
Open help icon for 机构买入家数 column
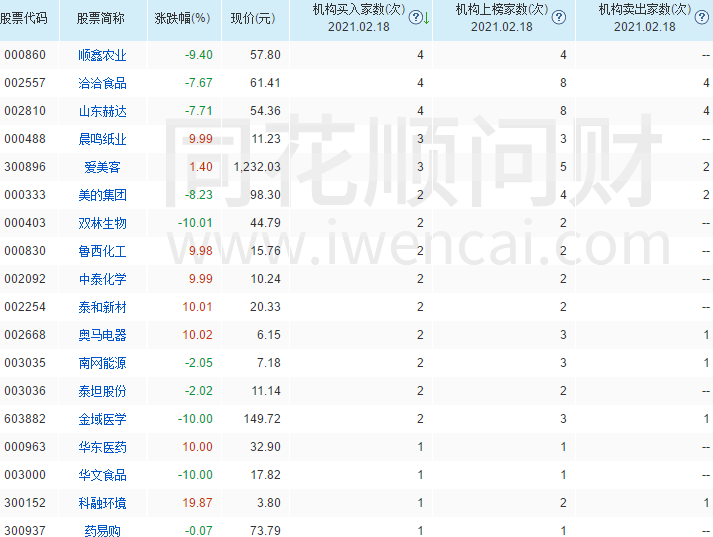(x=415, y=18)
